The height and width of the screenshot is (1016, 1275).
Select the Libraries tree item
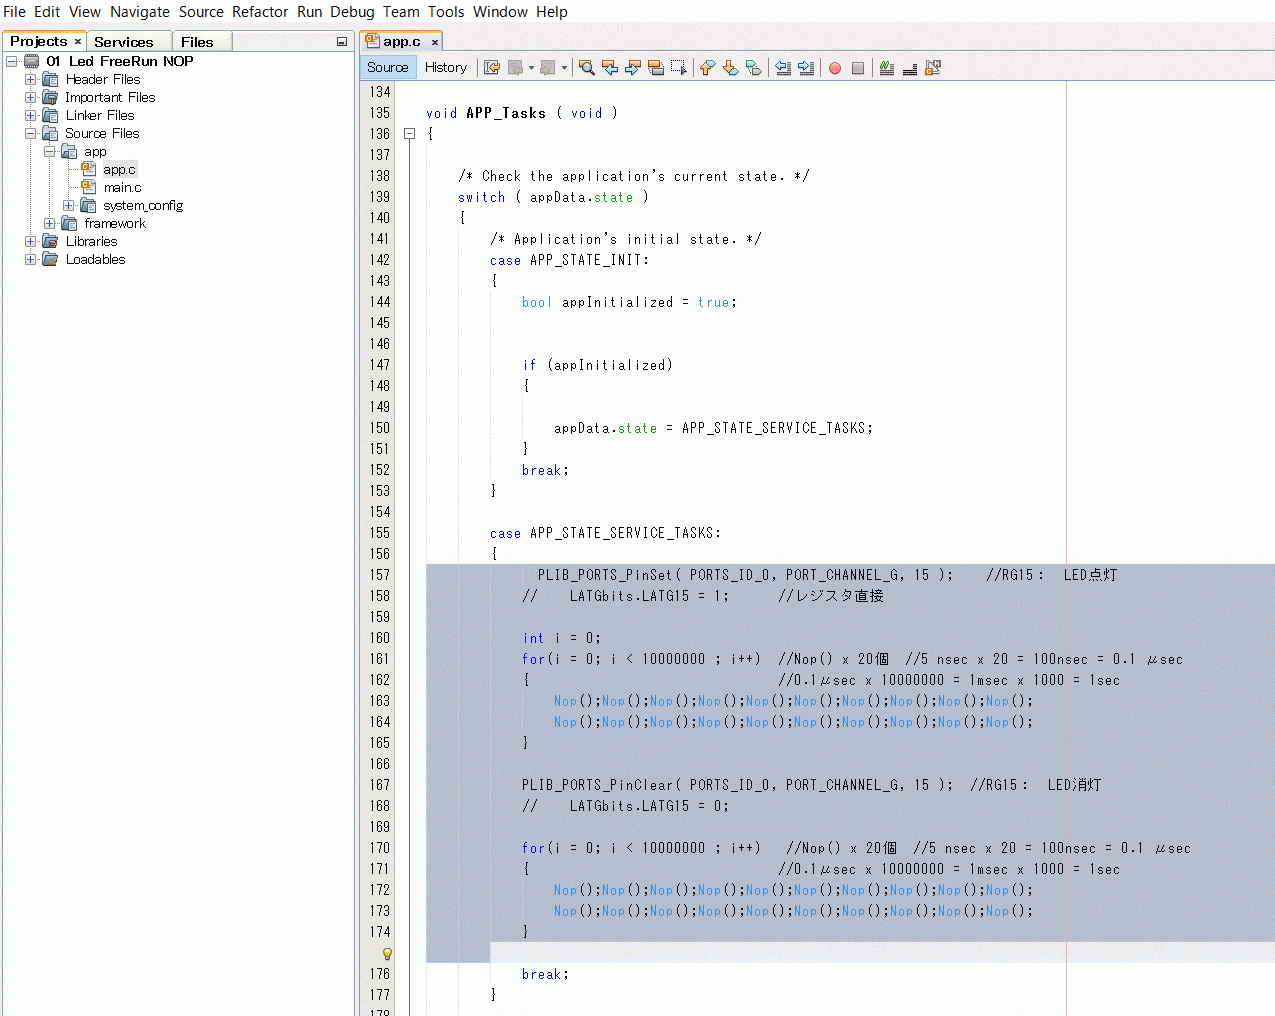click(x=91, y=241)
